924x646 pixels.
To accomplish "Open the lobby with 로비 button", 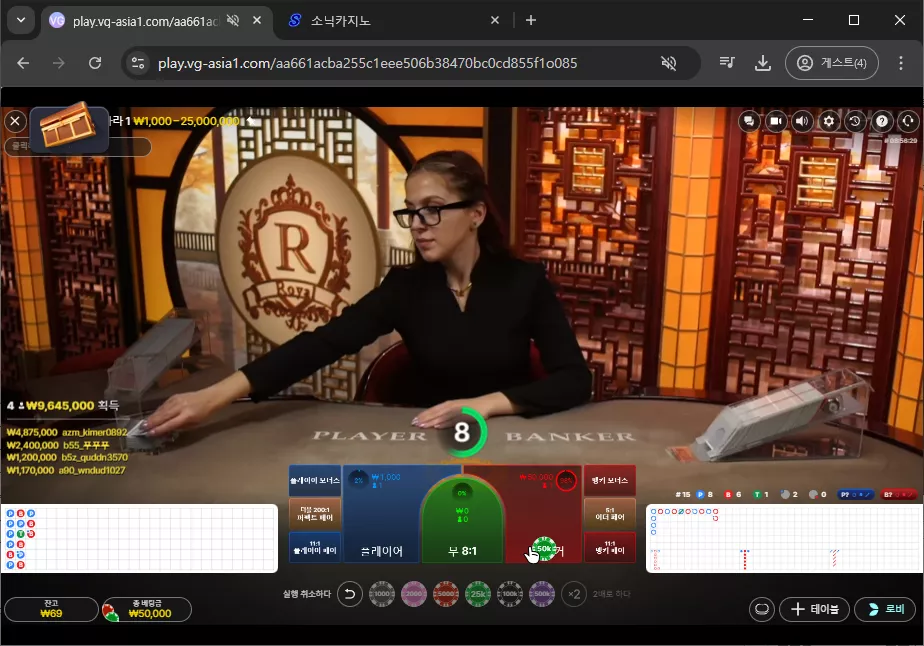I will click(886, 609).
